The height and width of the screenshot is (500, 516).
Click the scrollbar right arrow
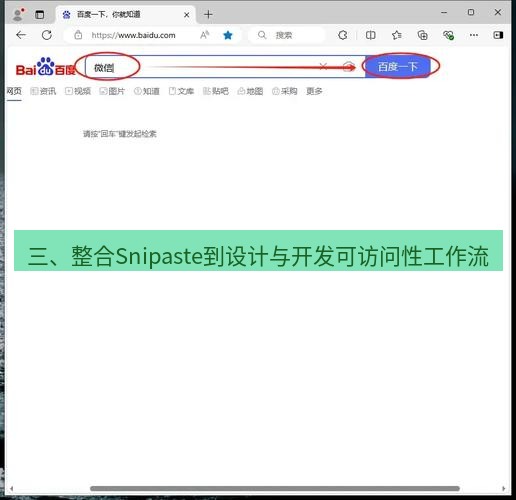click(503, 489)
